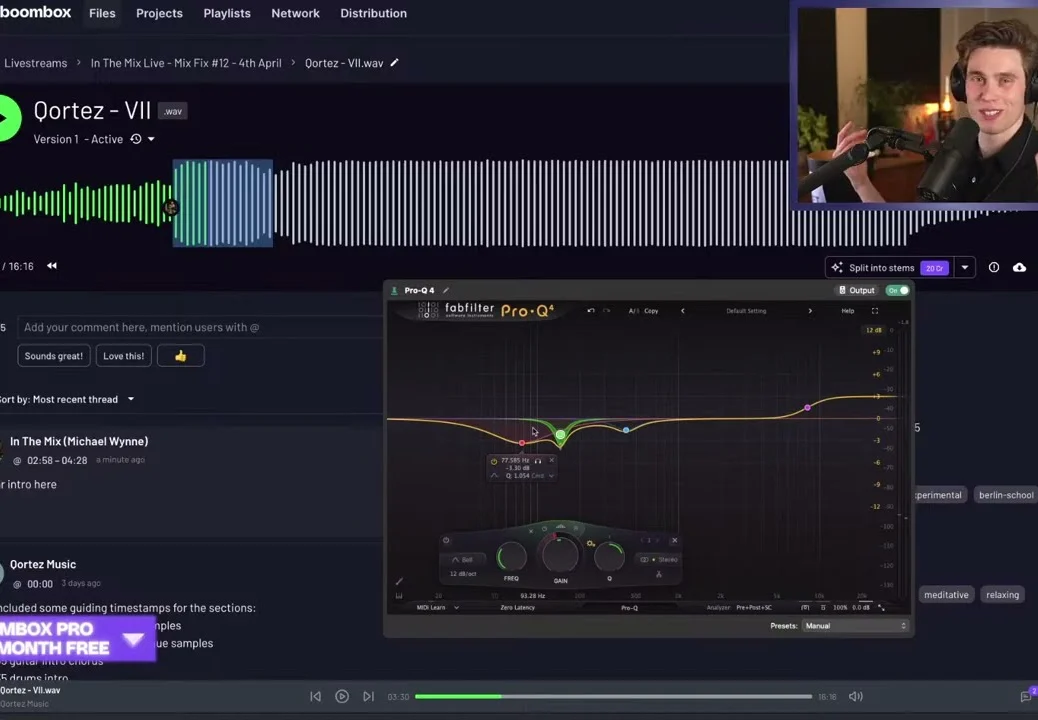
Task: Edit file name with pencil icon in breadcrumb
Action: point(395,63)
